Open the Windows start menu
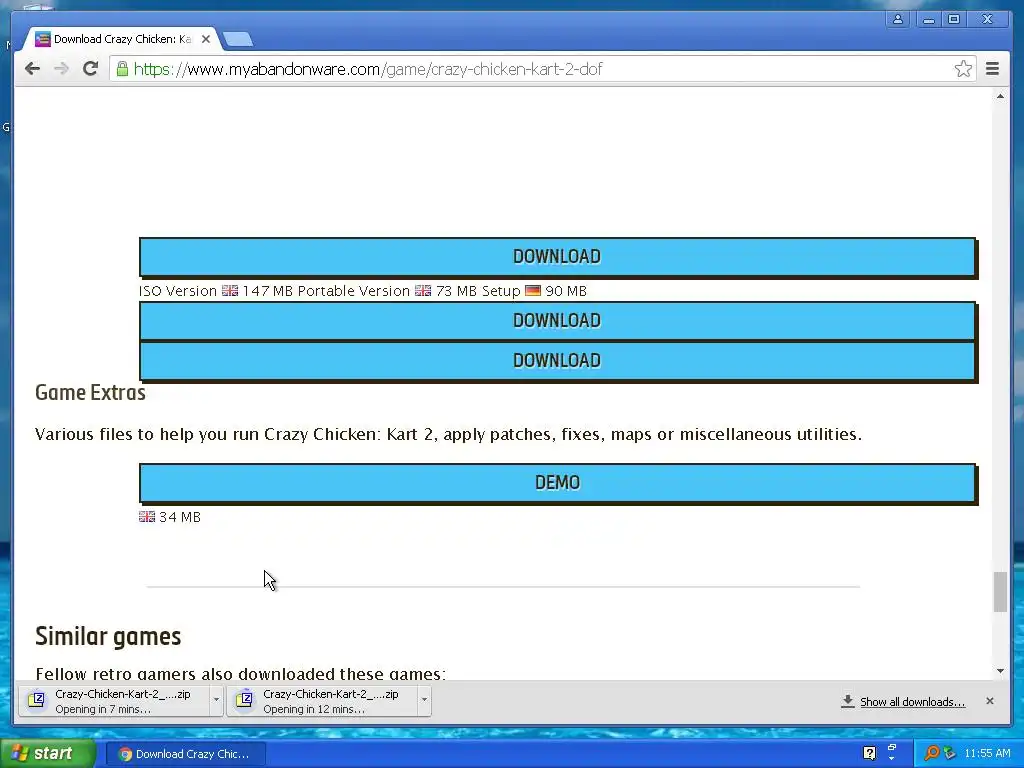 coord(47,753)
